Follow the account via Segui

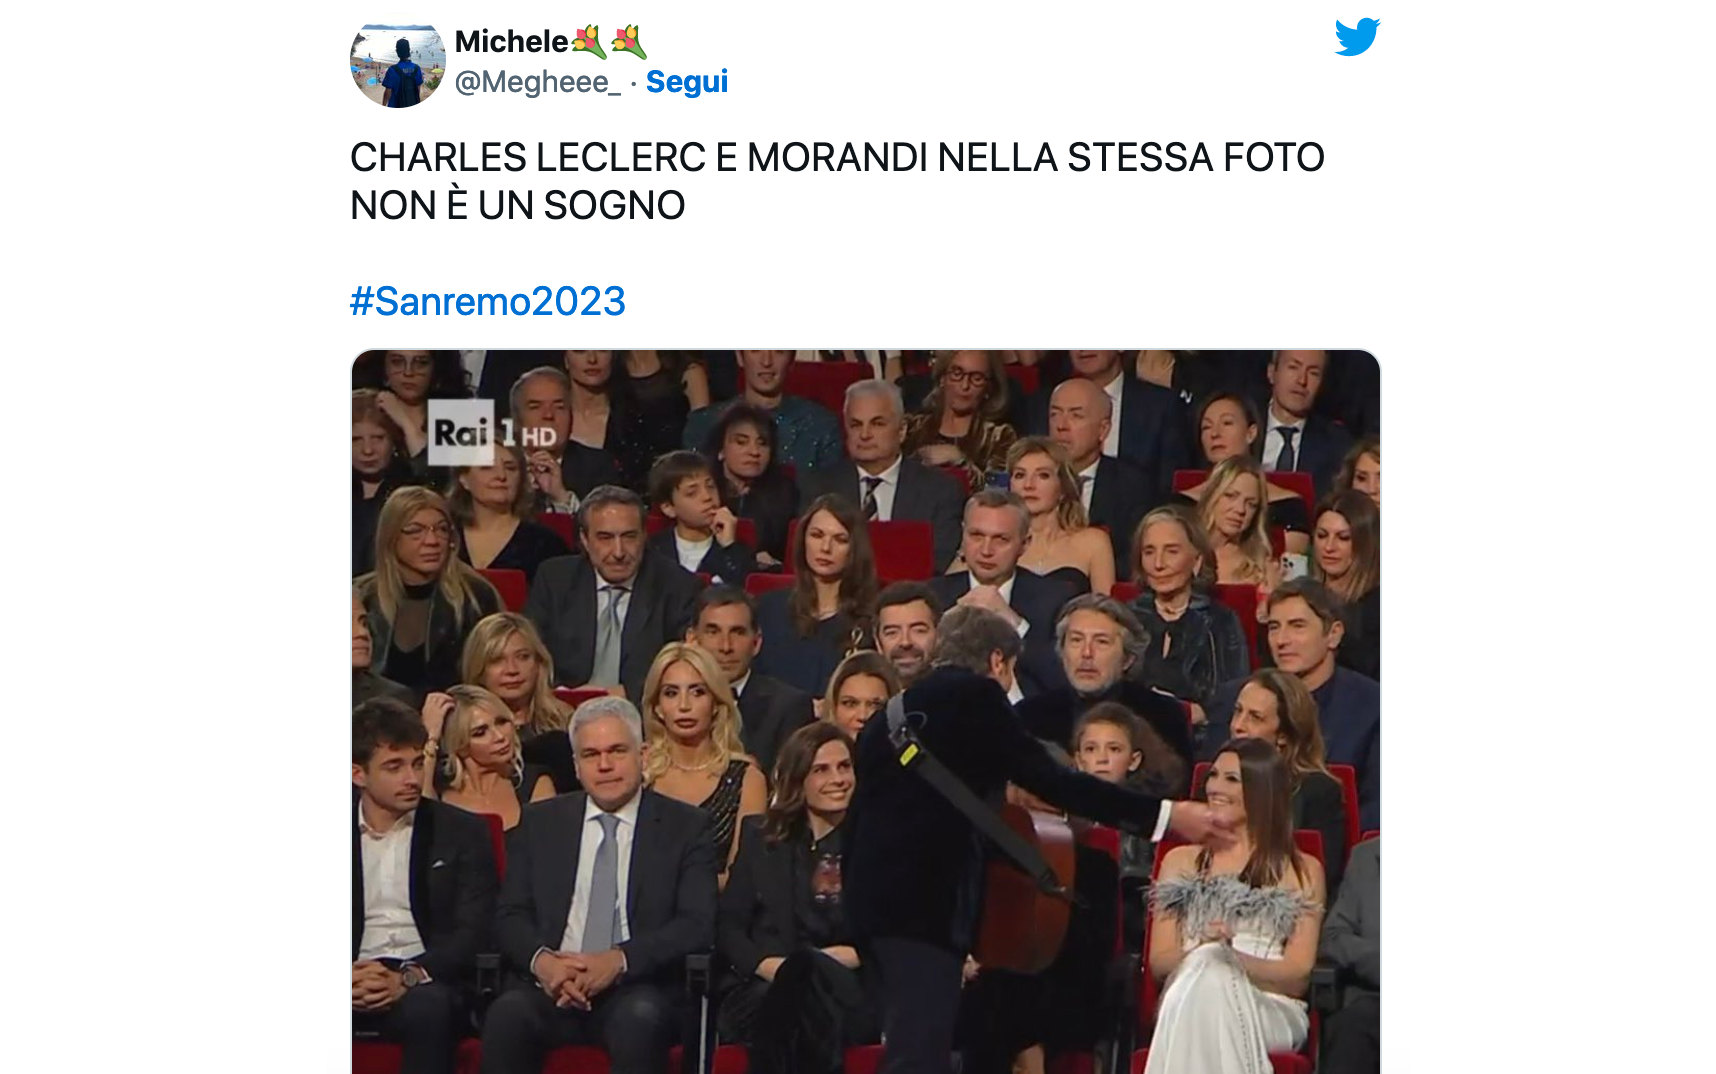687,82
